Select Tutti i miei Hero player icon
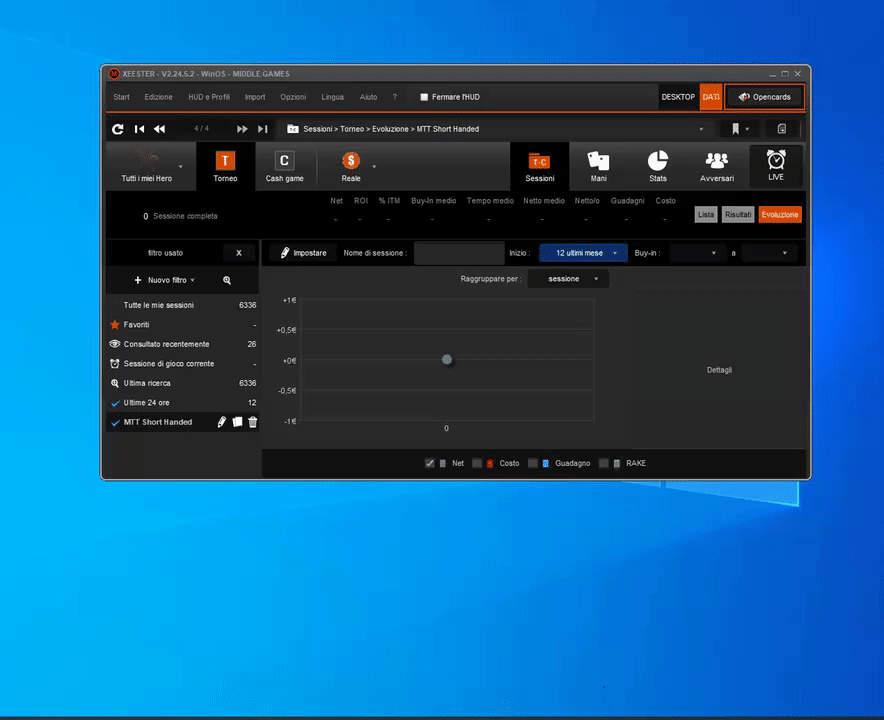Viewport: 884px width, 720px height. tap(147, 166)
